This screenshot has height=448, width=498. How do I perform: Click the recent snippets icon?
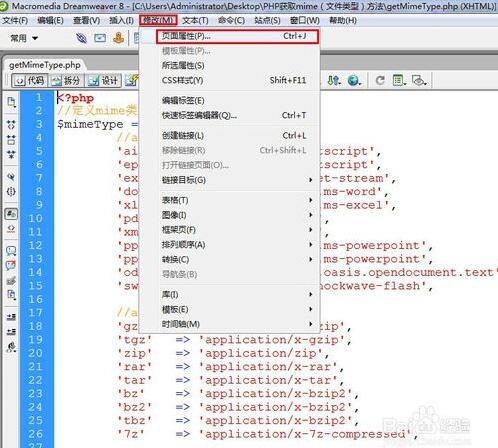pos(11,295)
